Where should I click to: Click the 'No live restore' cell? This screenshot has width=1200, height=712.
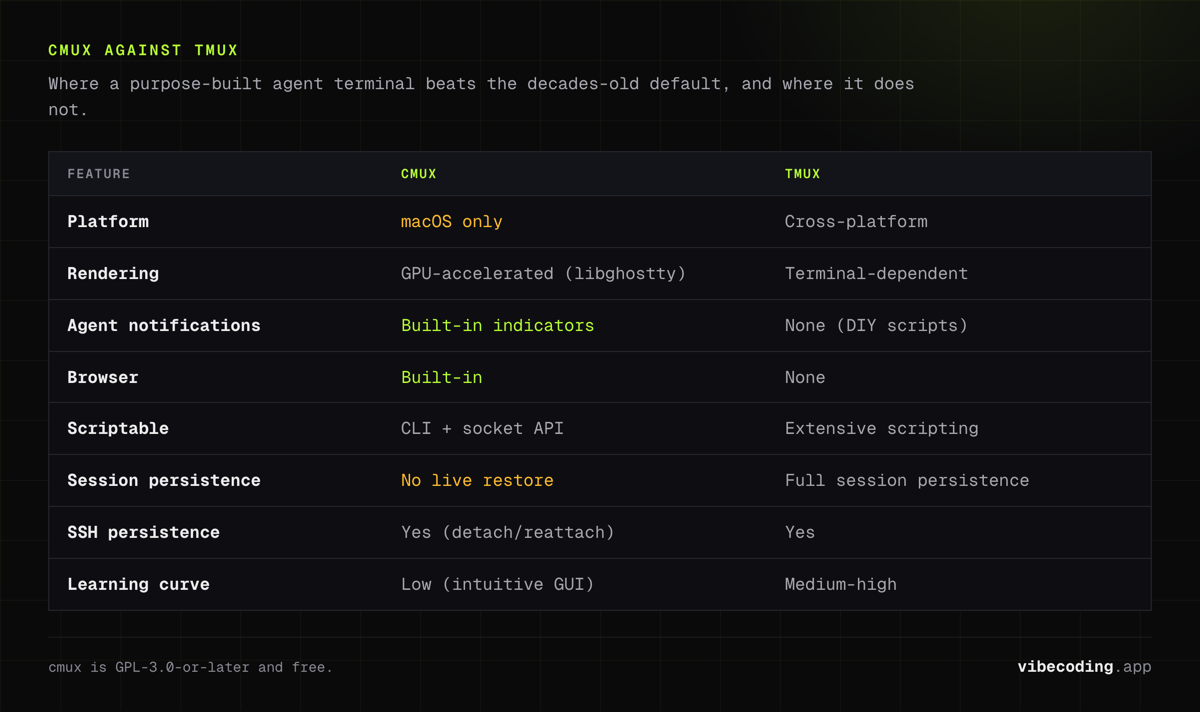click(477, 480)
